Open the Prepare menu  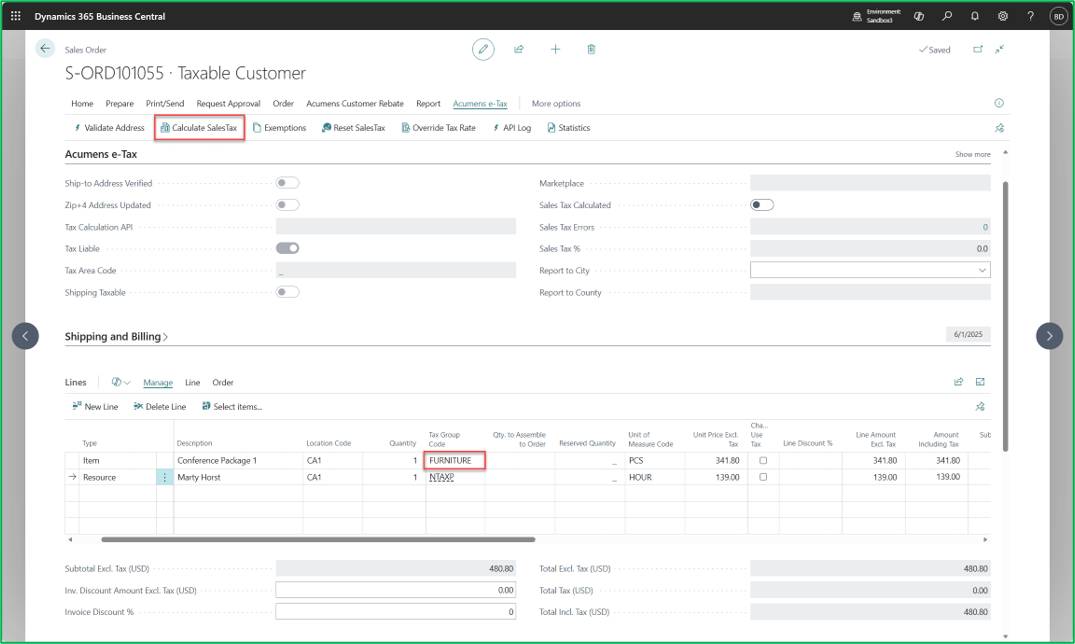(x=119, y=104)
